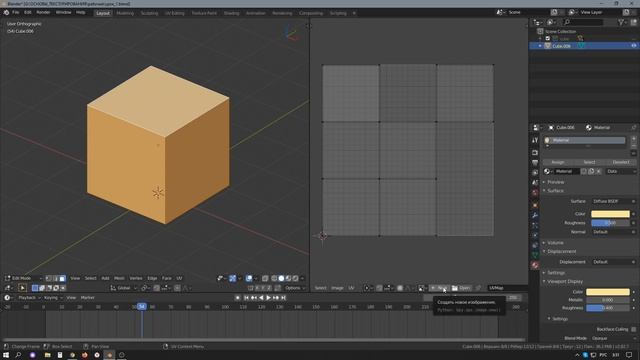The width and height of the screenshot is (640, 360).
Task: Click the Assign material button
Action: 558,162
